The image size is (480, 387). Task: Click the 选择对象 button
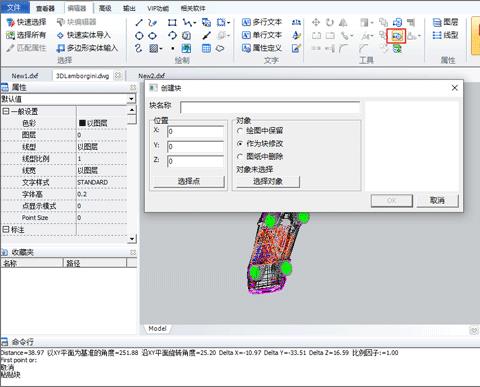click(268, 181)
